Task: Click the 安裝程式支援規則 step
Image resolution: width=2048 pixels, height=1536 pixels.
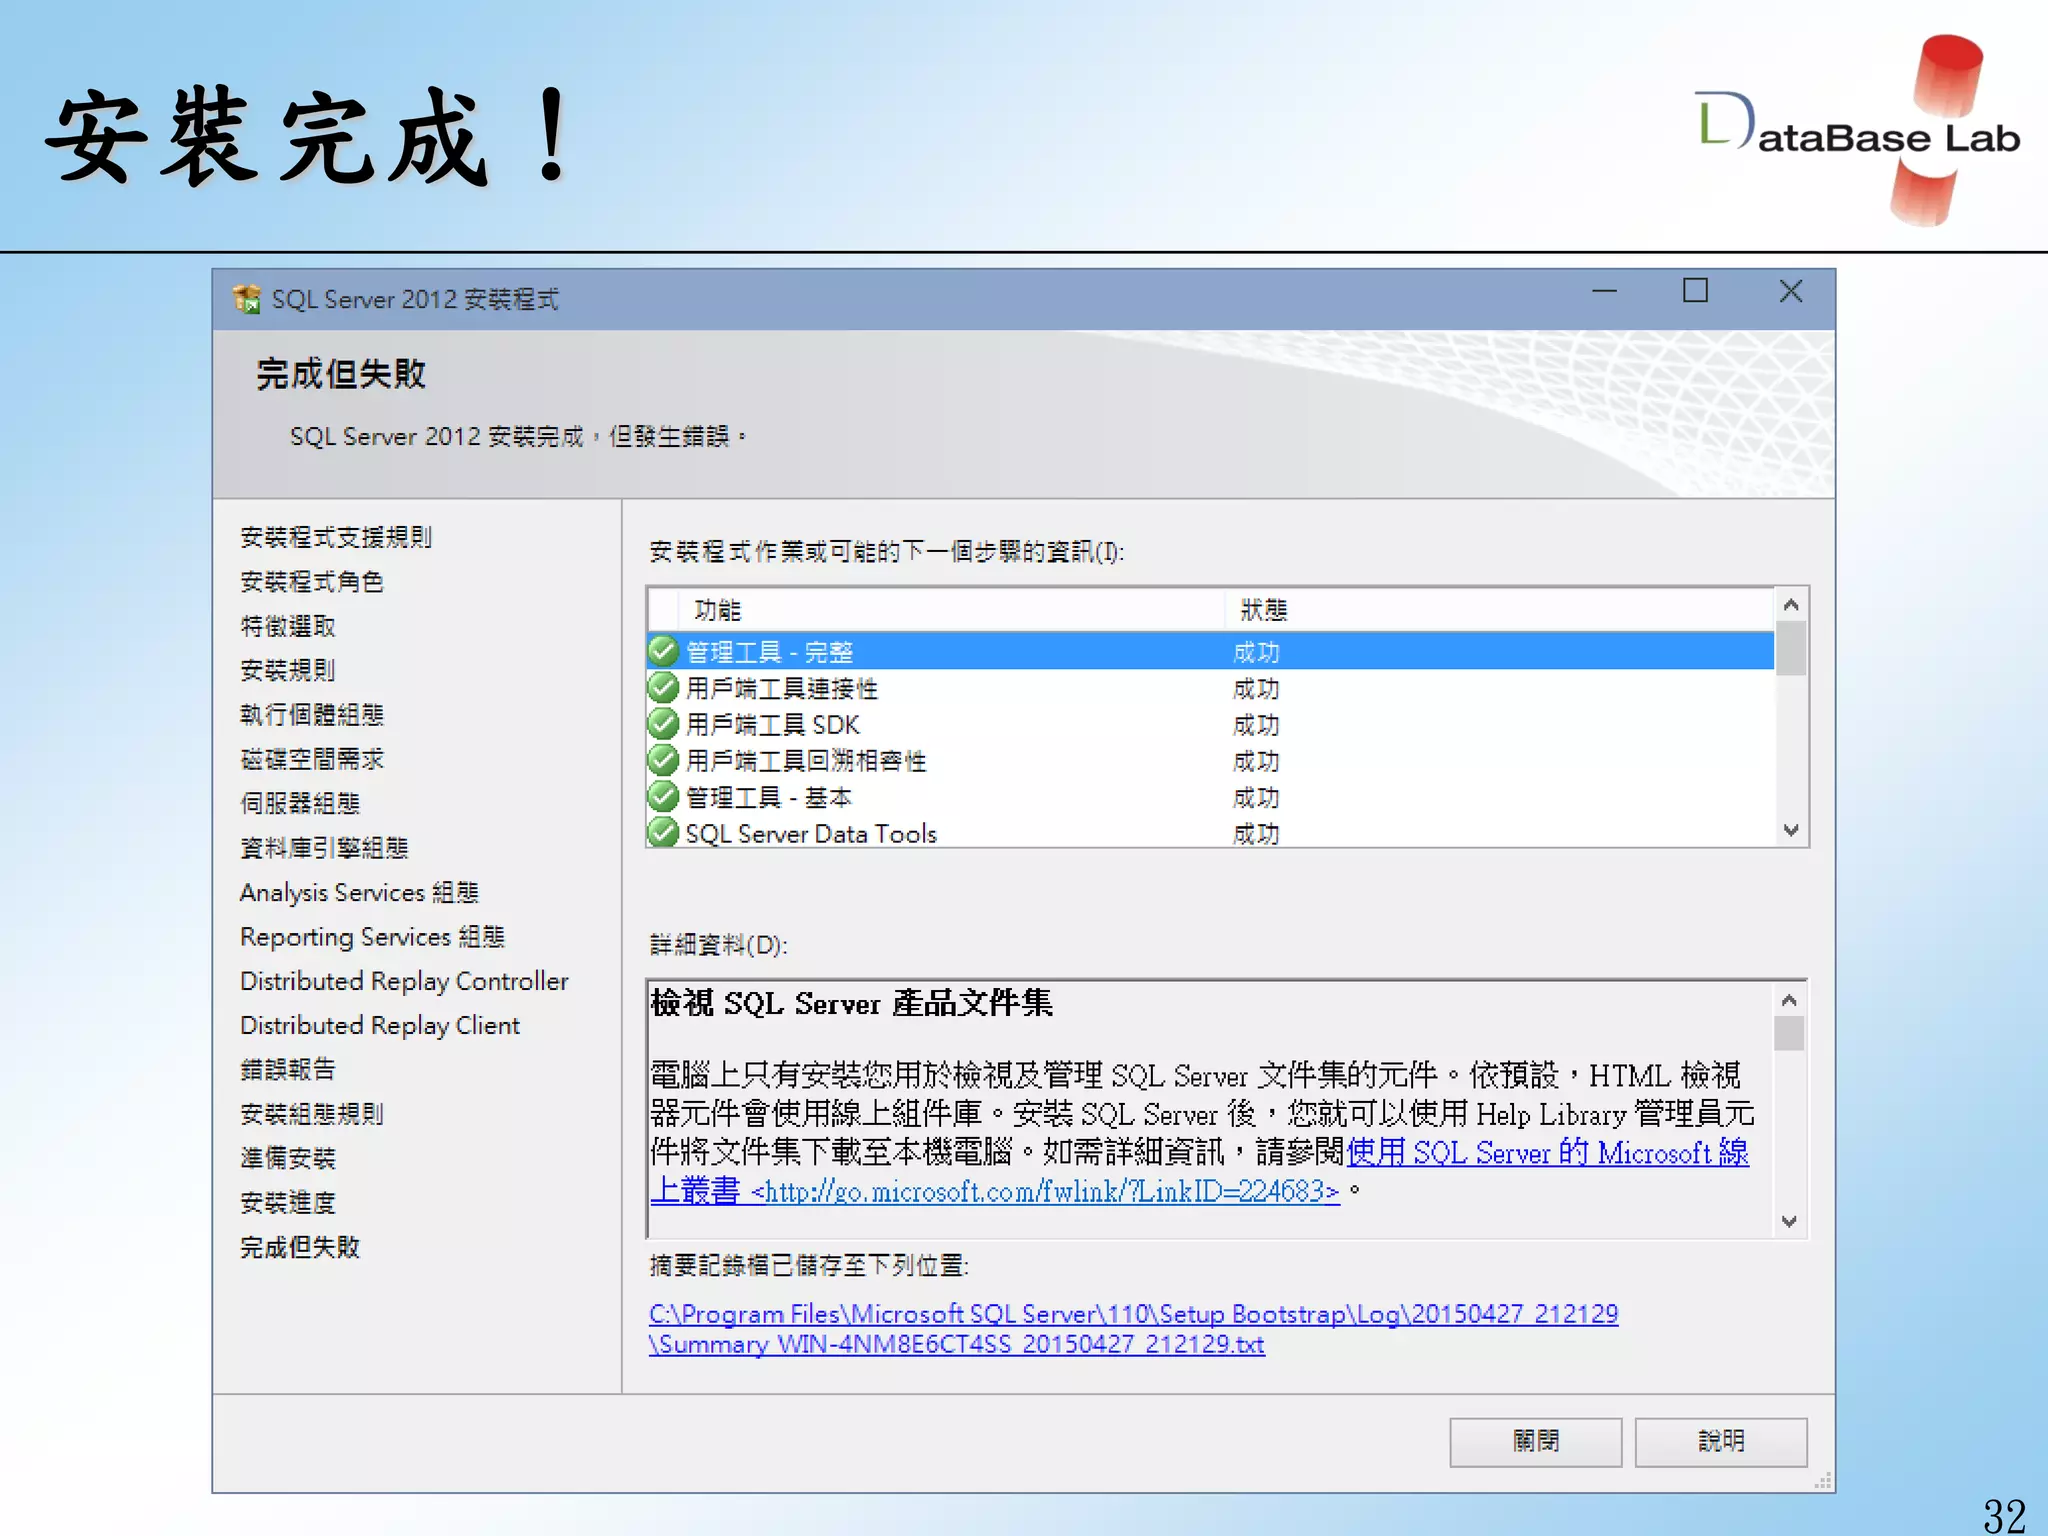Action: pyautogui.click(x=336, y=537)
